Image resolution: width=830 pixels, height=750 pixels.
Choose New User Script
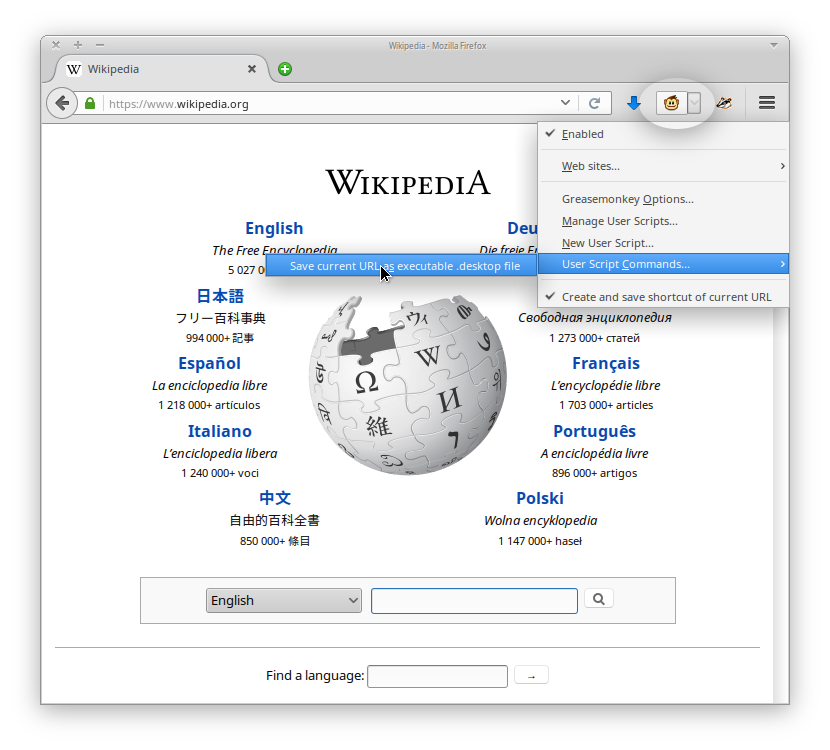[x=663, y=243]
